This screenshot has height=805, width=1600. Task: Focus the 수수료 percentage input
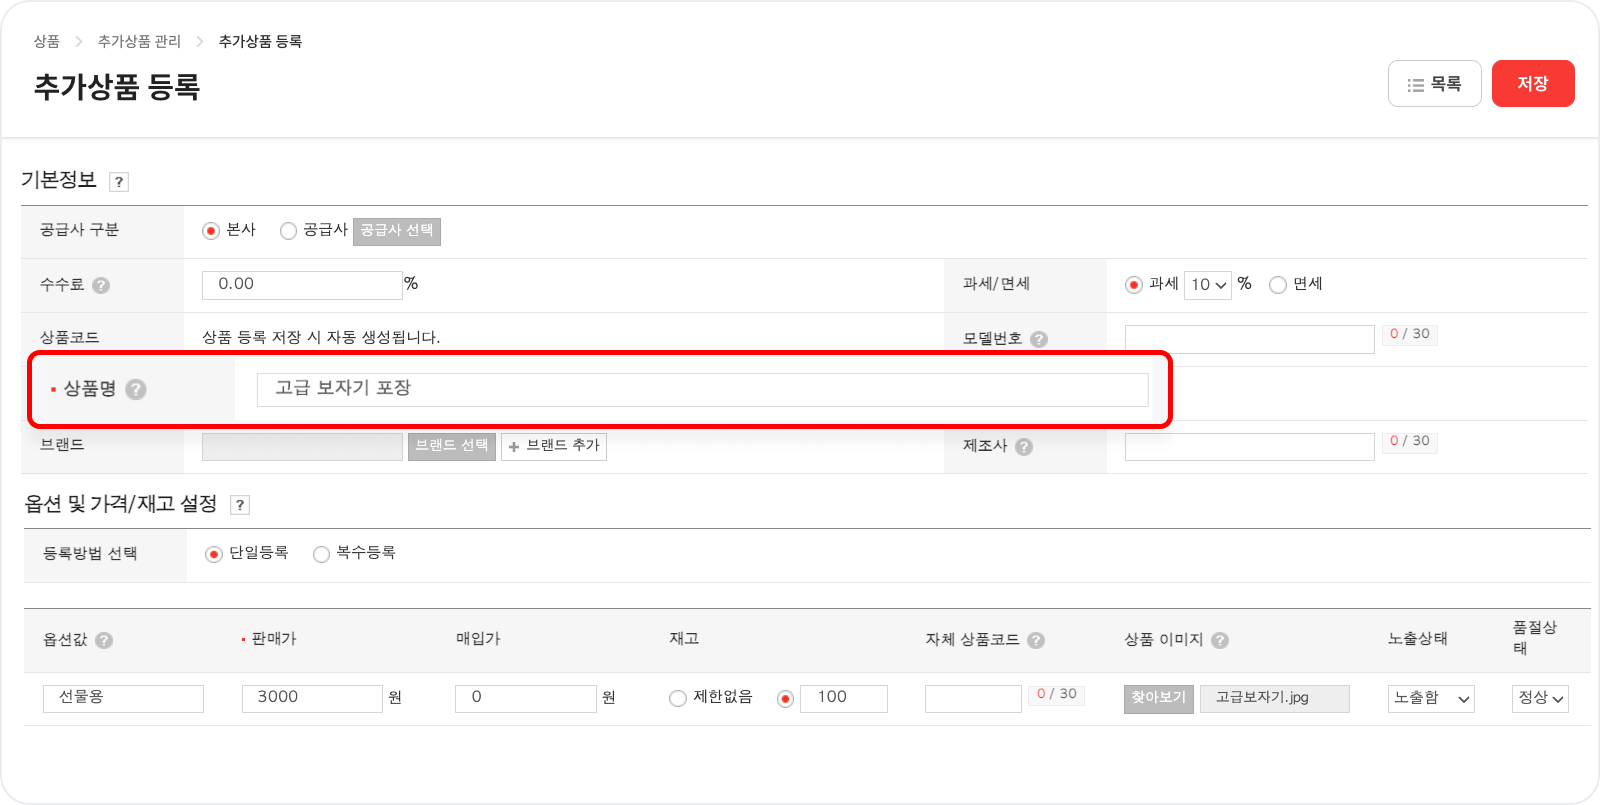[x=302, y=285]
